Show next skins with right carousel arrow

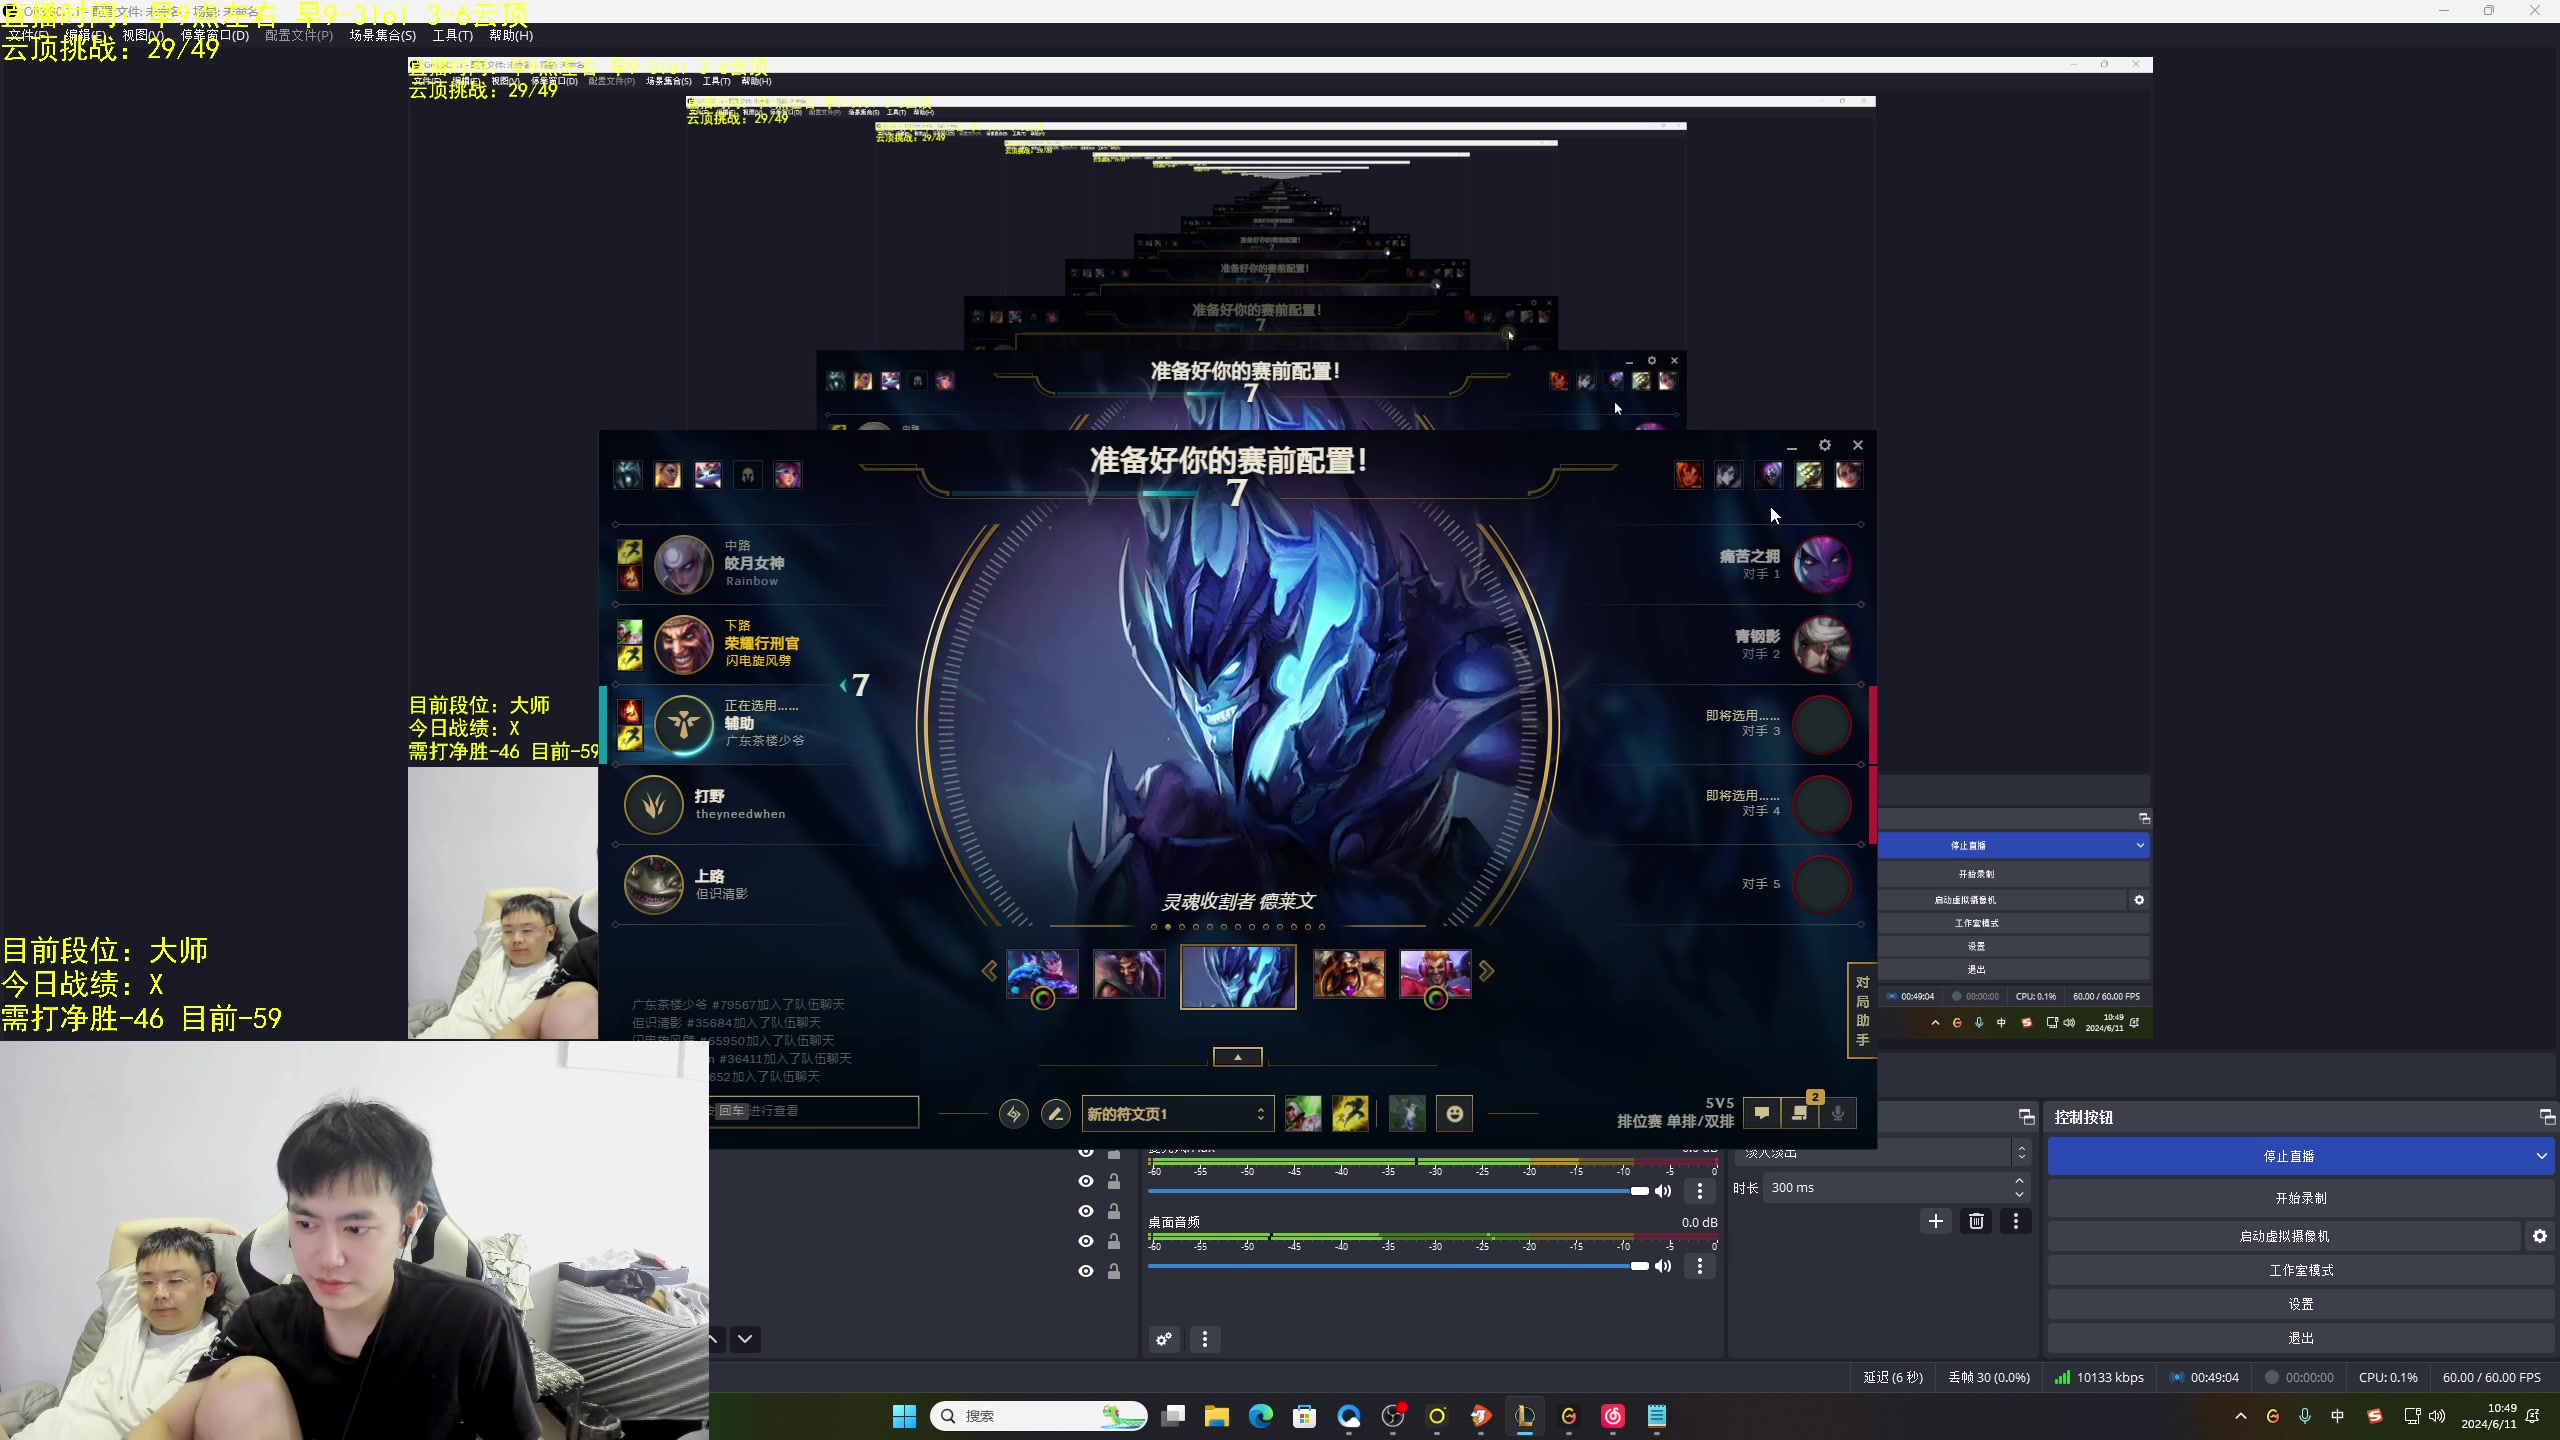pyautogui.click(x=1487, y=971)
